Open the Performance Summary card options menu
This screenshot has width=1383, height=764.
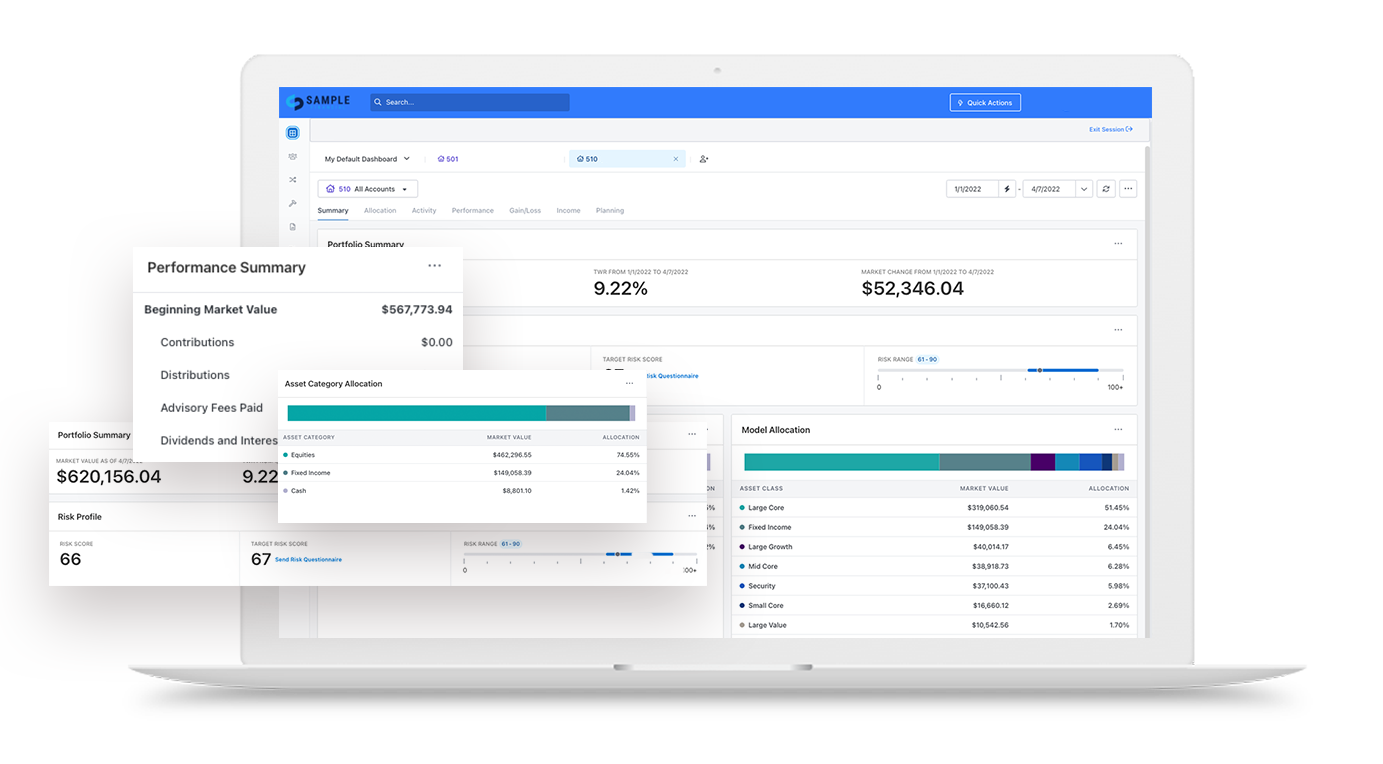[x=434, y=266]
